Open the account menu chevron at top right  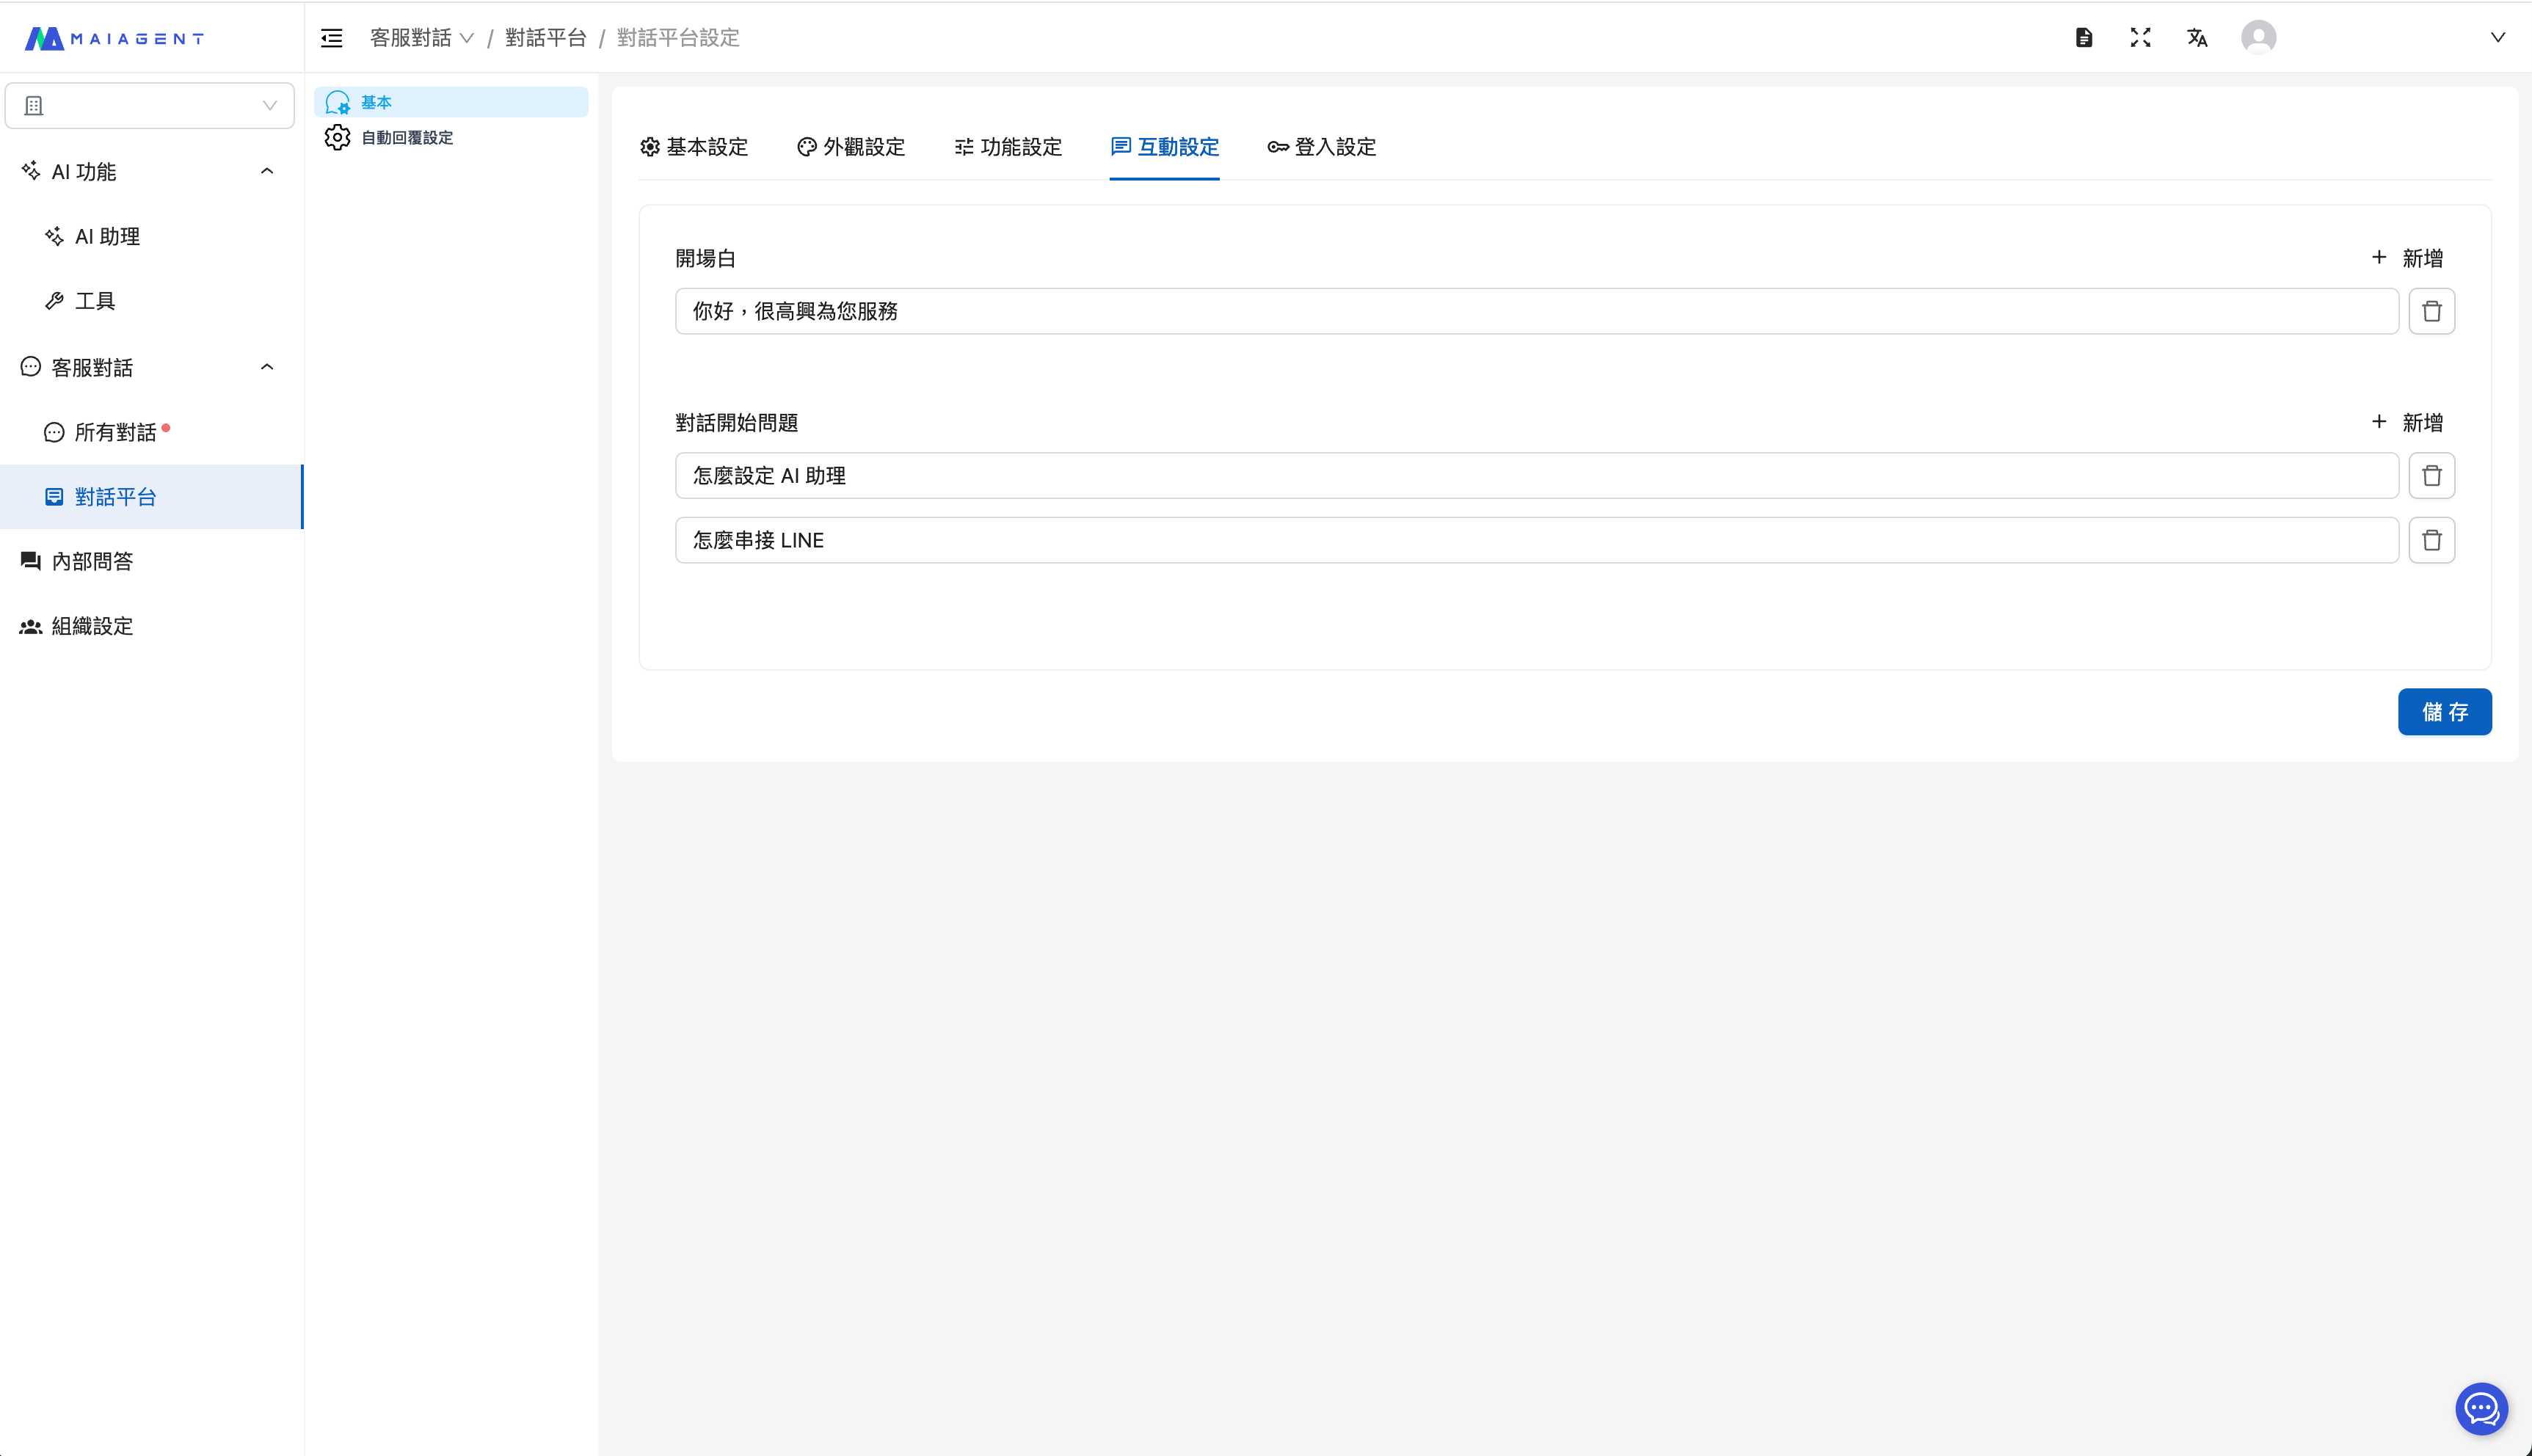pyautogui.click(x=2497, y=38)
